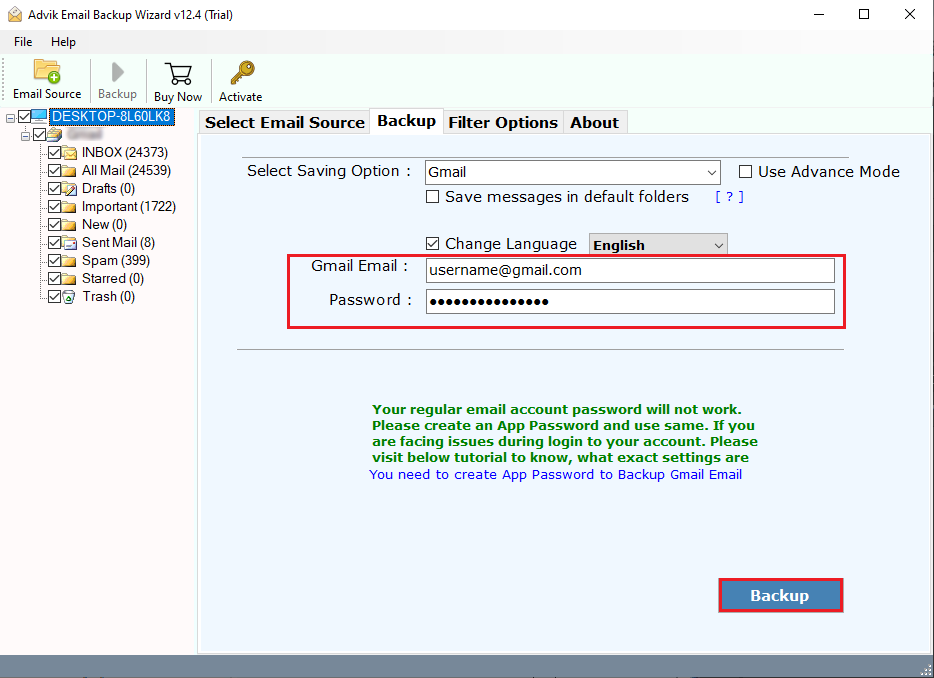Switch to Select Email Source tab

[x=285, y=122]
